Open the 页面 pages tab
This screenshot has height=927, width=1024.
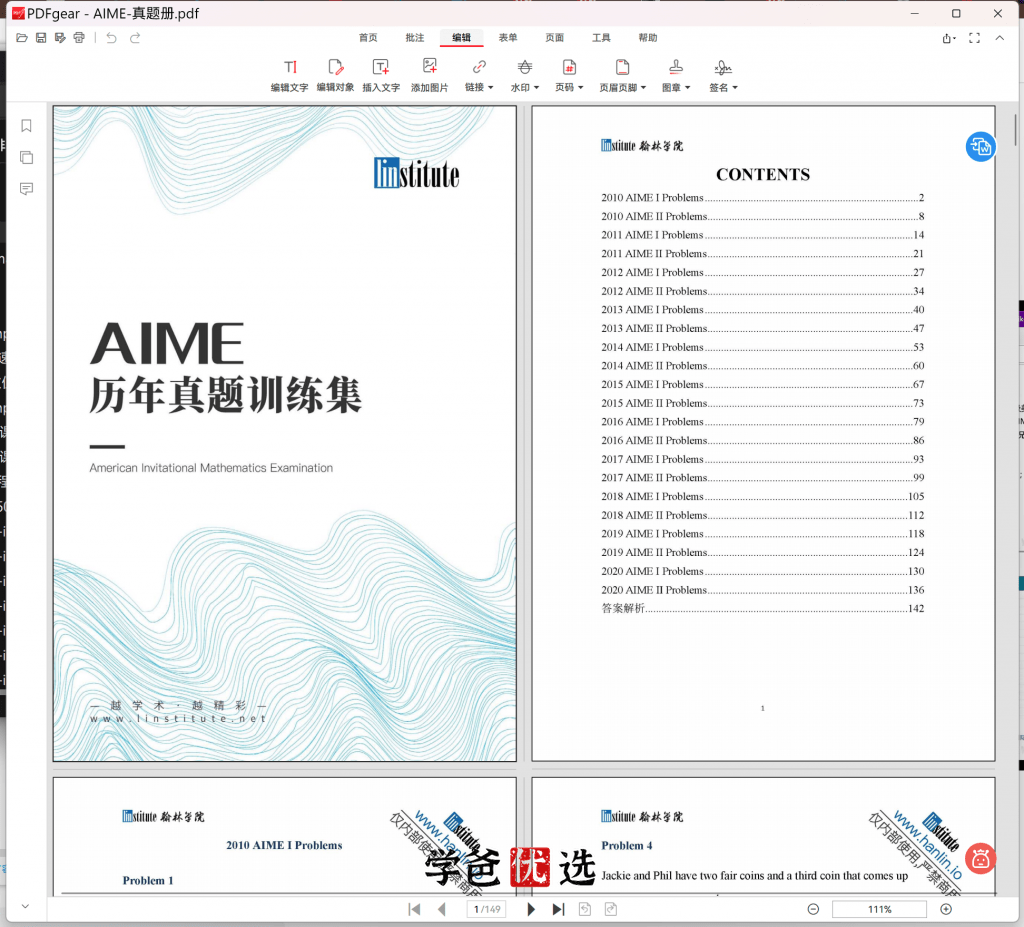tap(554, 38)
